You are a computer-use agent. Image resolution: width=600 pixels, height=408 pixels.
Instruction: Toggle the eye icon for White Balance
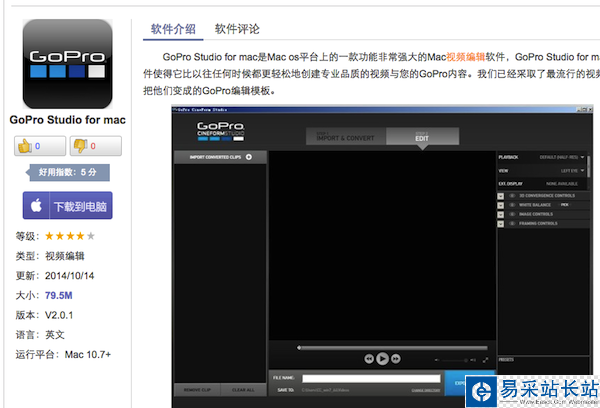point(512,205)
